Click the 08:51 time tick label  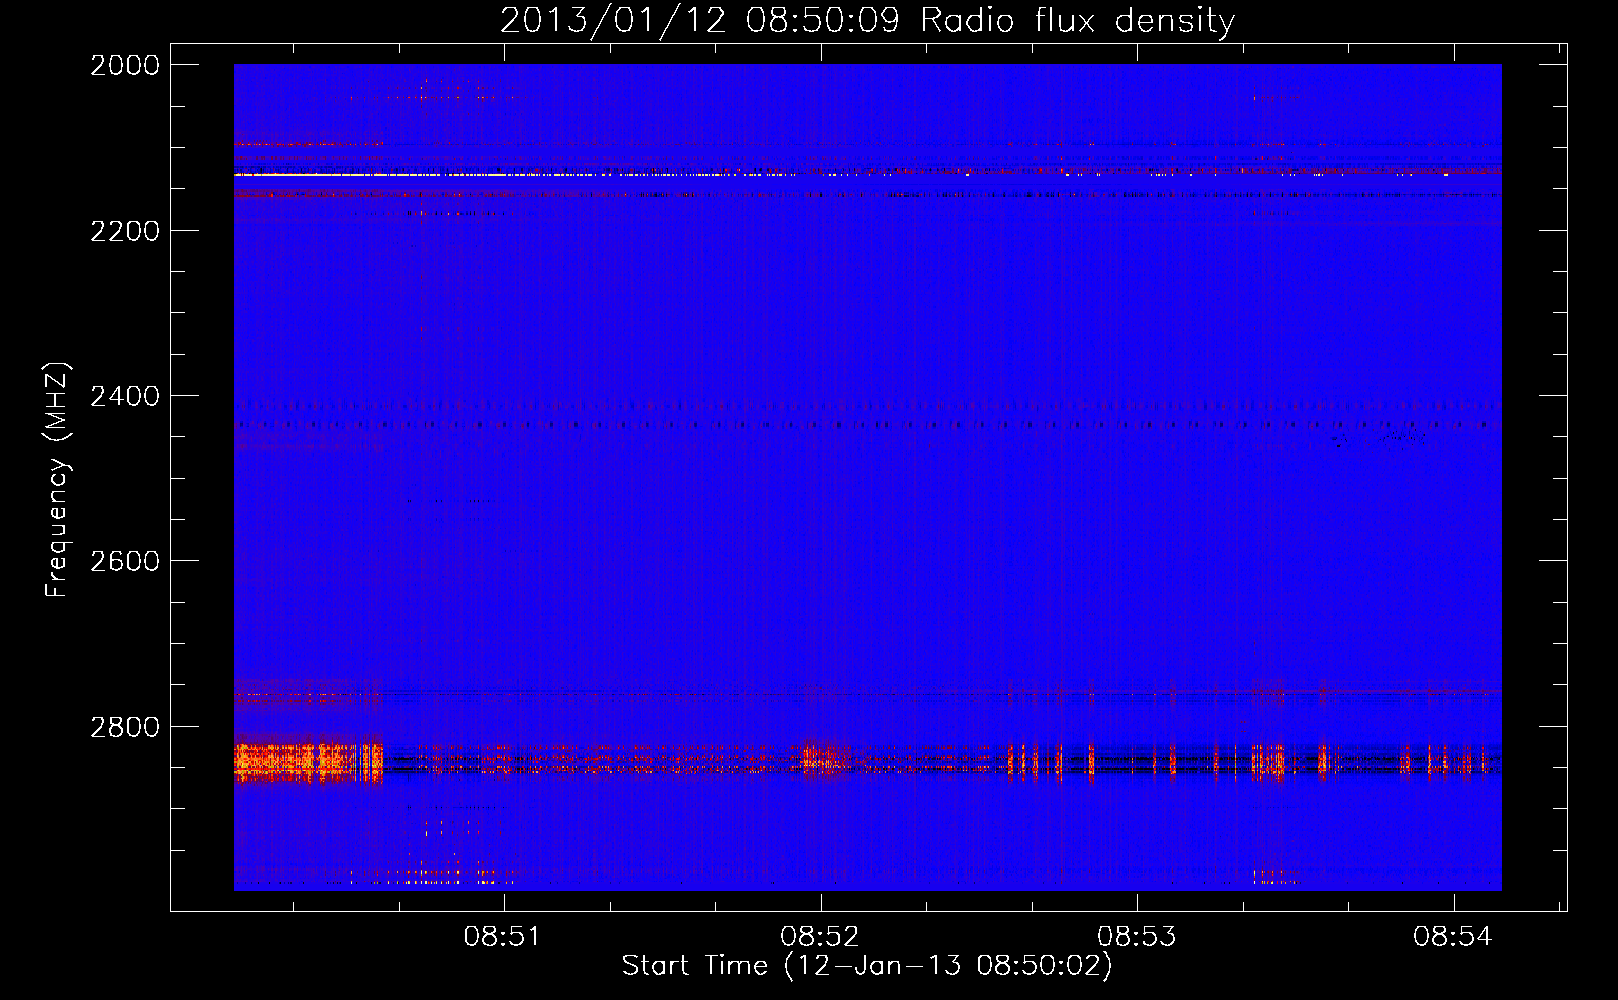(x=502, y=936)
